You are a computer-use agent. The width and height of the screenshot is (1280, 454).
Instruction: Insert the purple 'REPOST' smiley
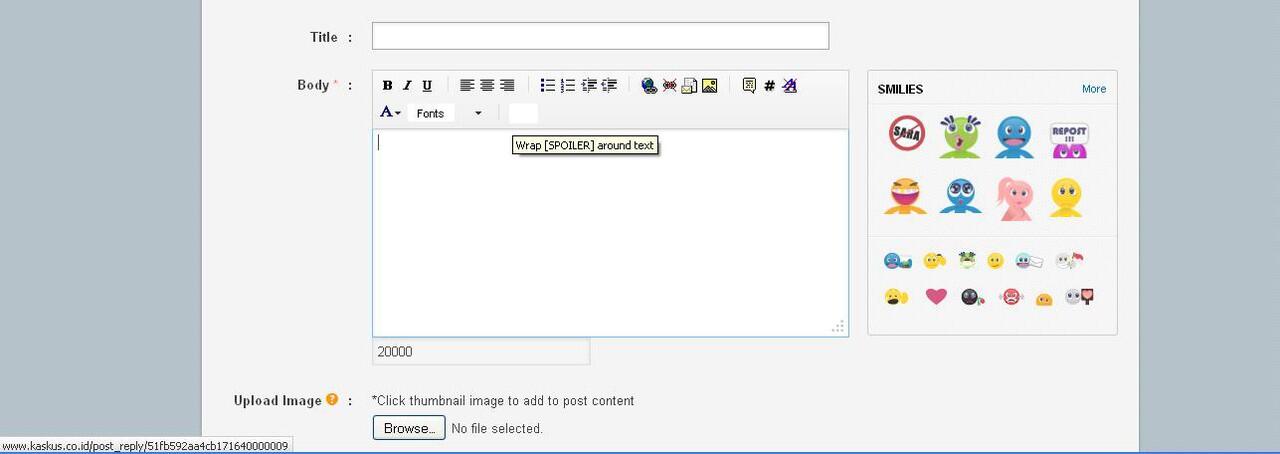point(1068,140)
